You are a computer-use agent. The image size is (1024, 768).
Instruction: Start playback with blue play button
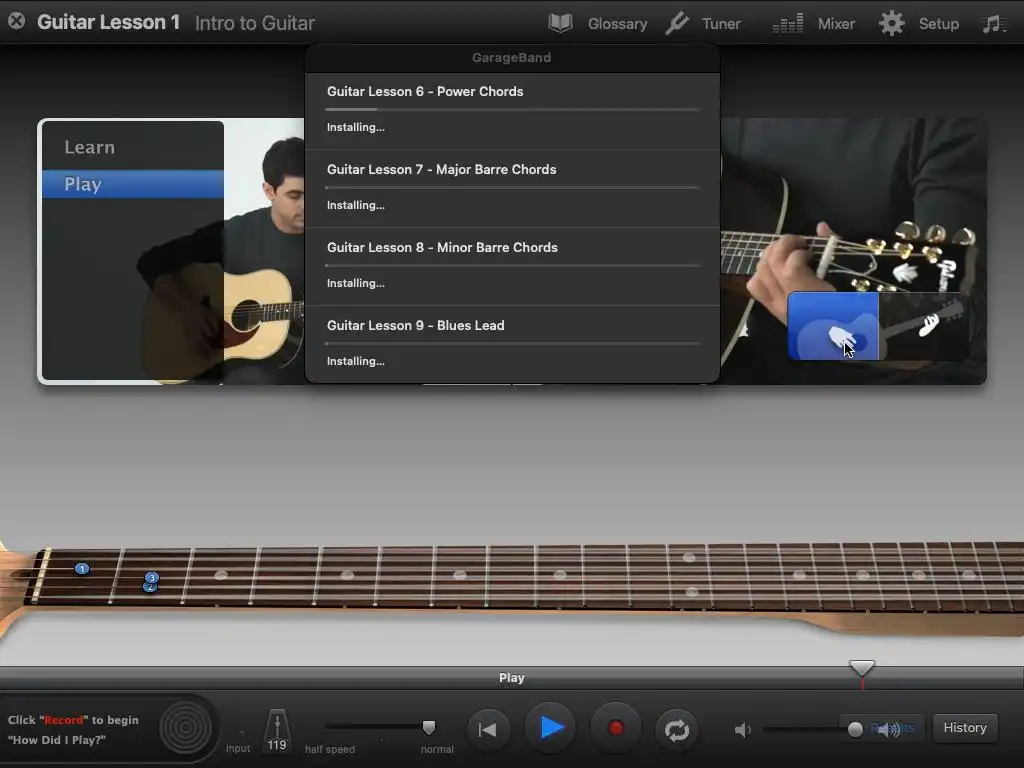click(551, 728)
